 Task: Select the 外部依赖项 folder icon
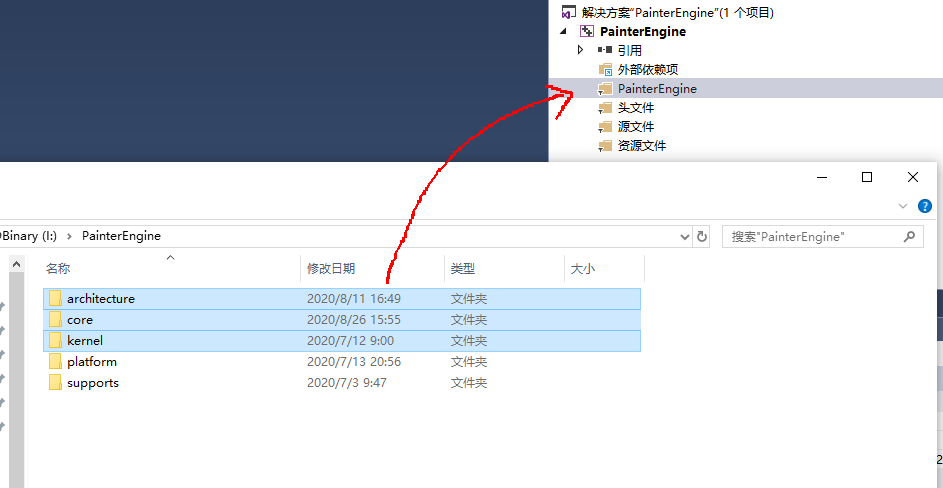click(x=605, y=70)
